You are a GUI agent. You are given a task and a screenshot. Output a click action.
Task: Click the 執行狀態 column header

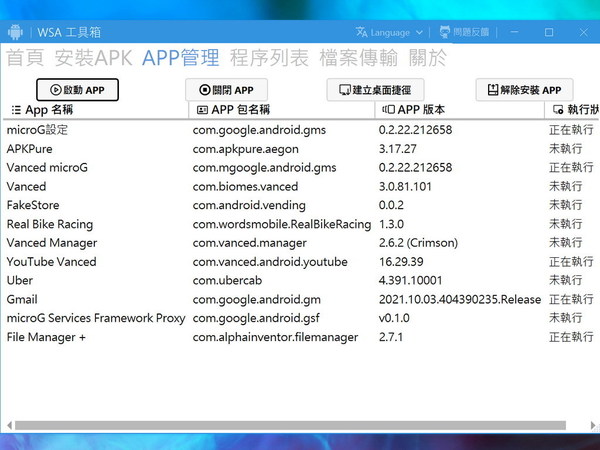(572, 110)
